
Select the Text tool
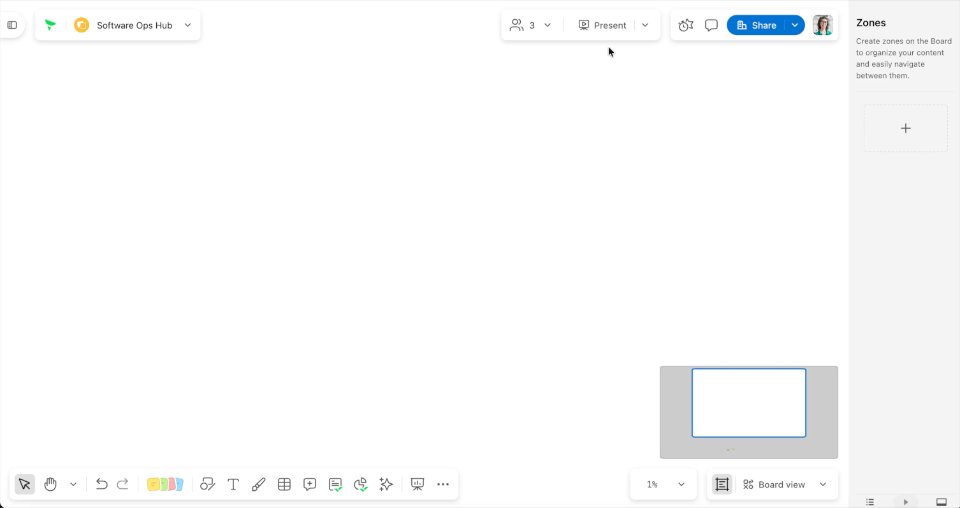(x=233, y=484)
